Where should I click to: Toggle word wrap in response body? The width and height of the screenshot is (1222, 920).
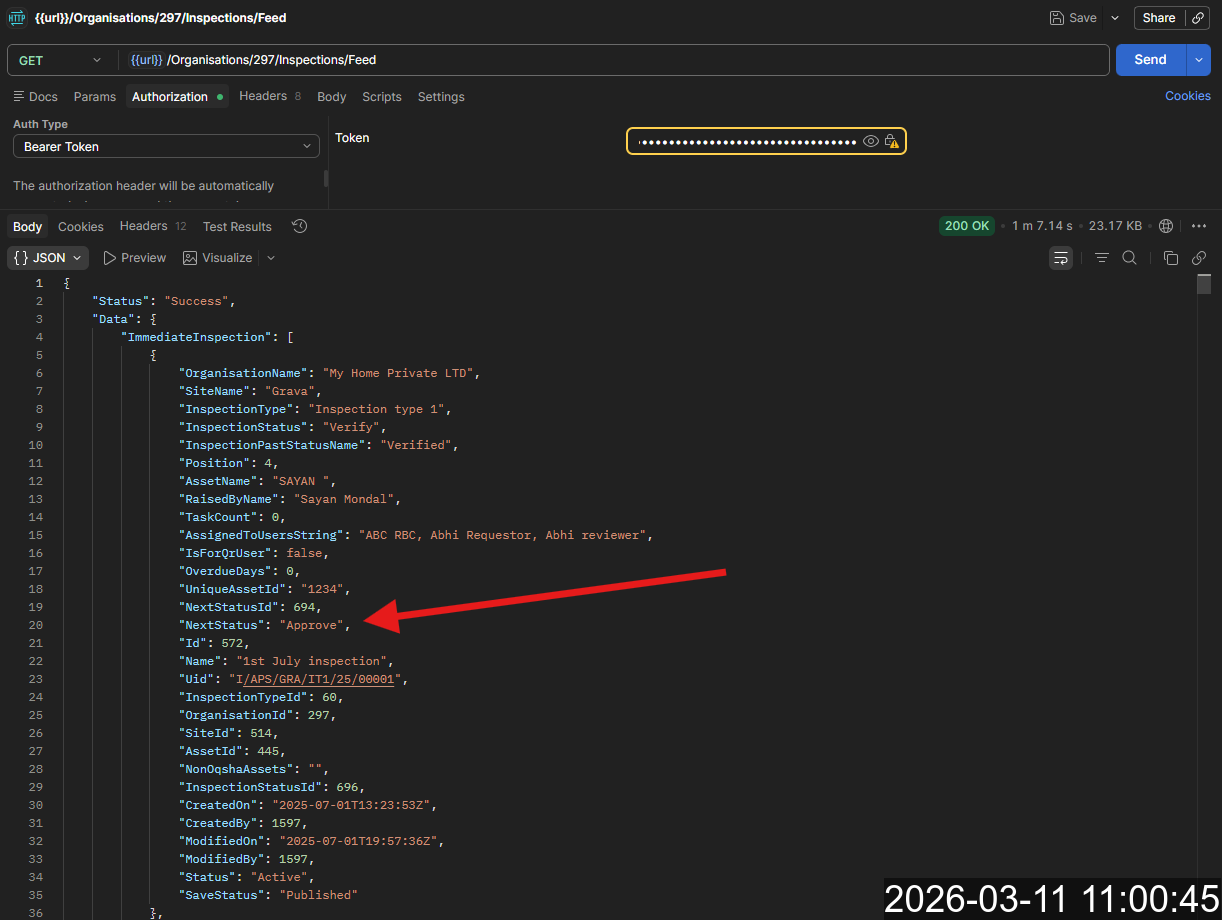(x=1061, y=258)
